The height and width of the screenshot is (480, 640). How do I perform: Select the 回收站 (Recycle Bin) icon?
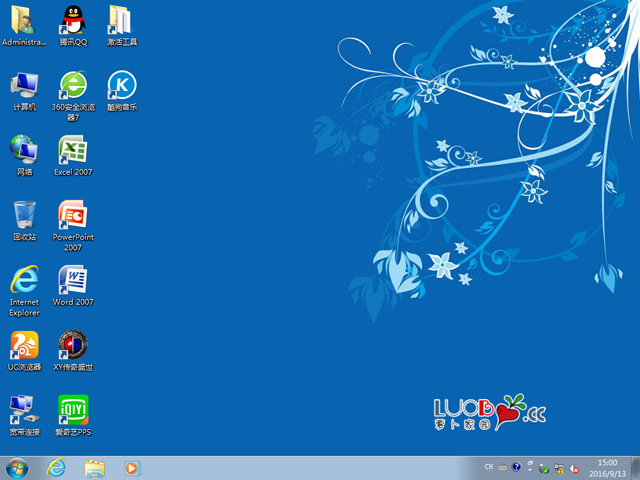point(24,220)
